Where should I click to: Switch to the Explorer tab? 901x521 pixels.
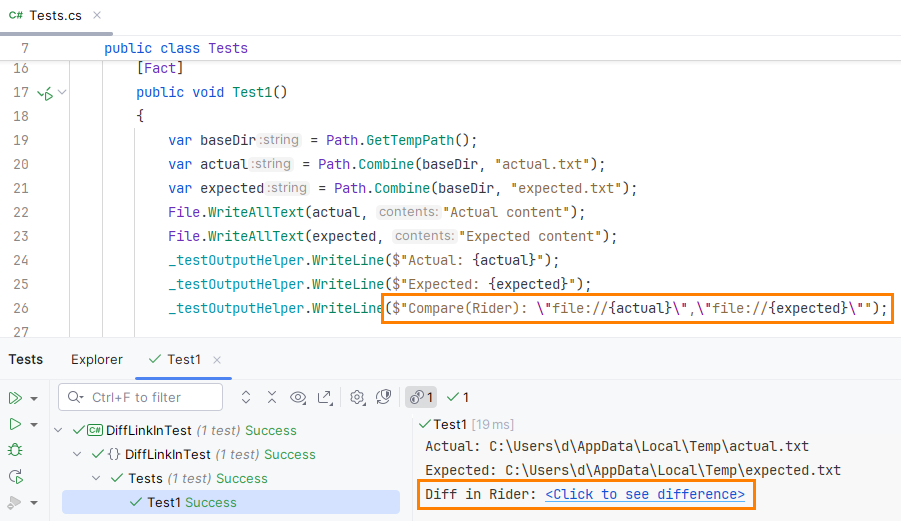tap(97, 360)
